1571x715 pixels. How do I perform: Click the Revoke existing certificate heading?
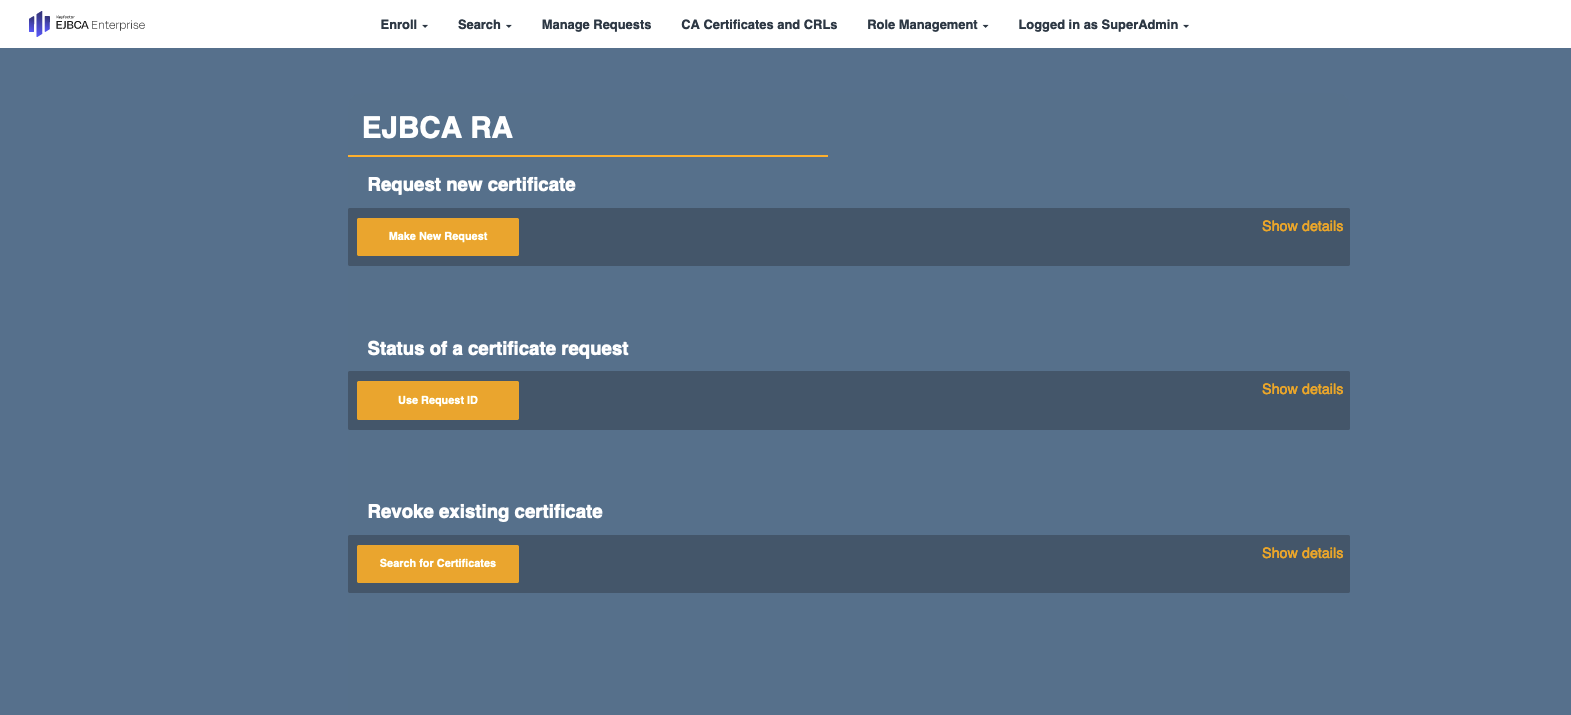[x=485, y=512]
